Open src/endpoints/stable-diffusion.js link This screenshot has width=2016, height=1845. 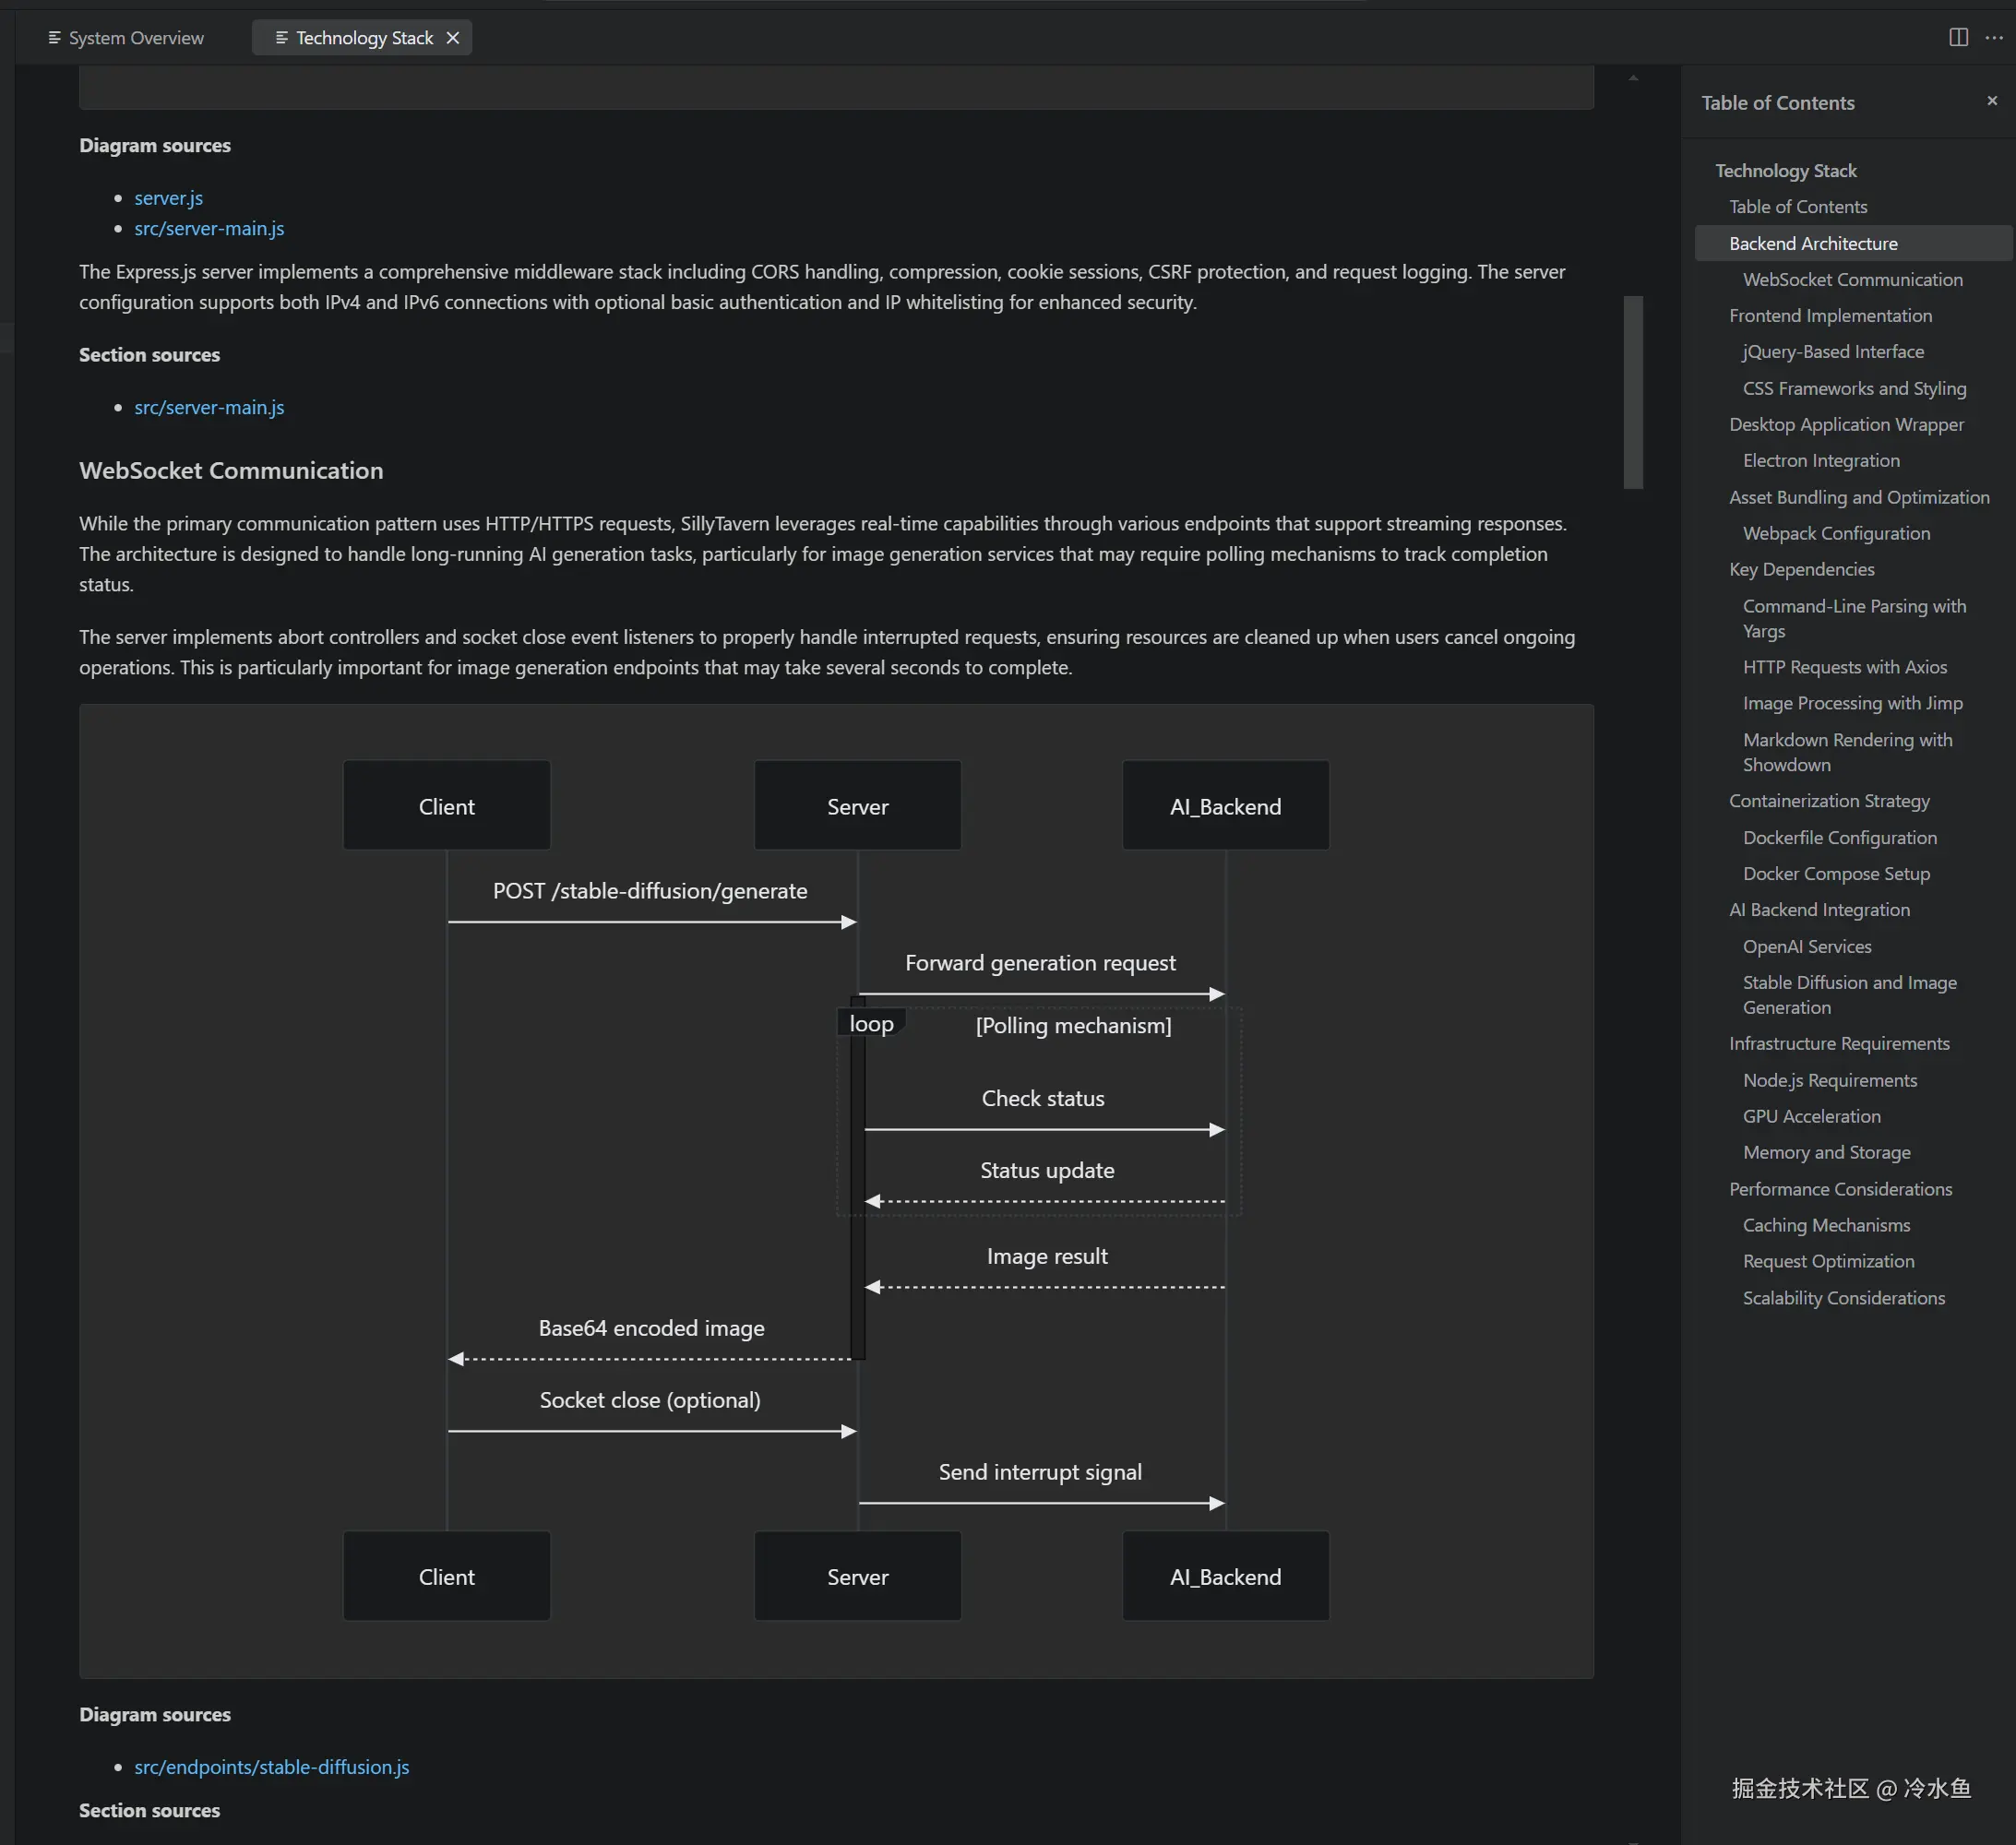pos(271,1767)
